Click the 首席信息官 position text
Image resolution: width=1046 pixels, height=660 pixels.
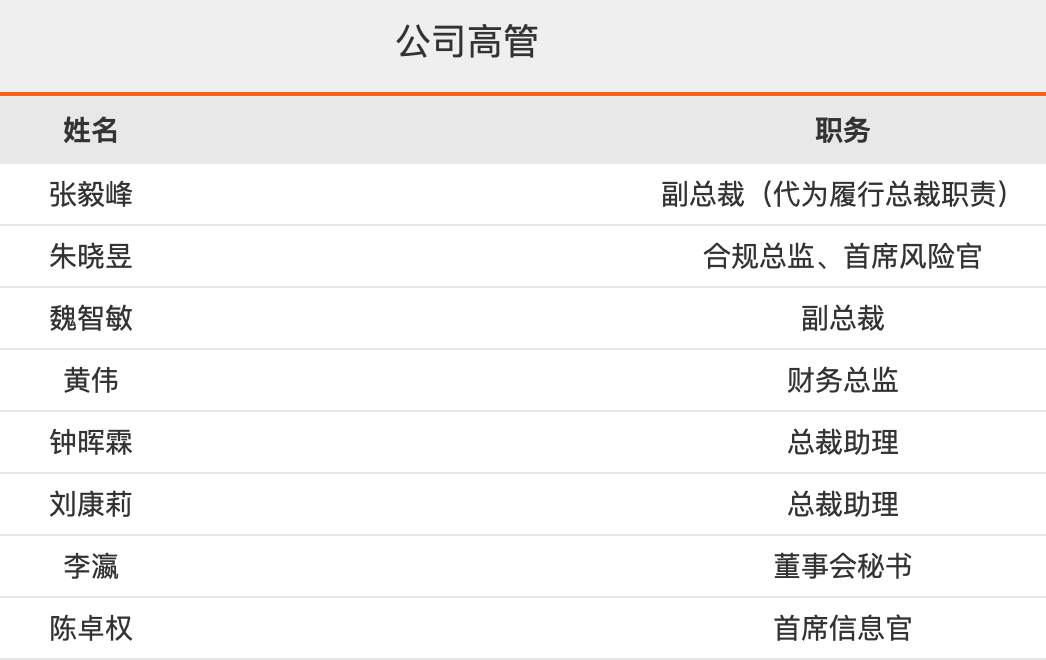[842, 629]
